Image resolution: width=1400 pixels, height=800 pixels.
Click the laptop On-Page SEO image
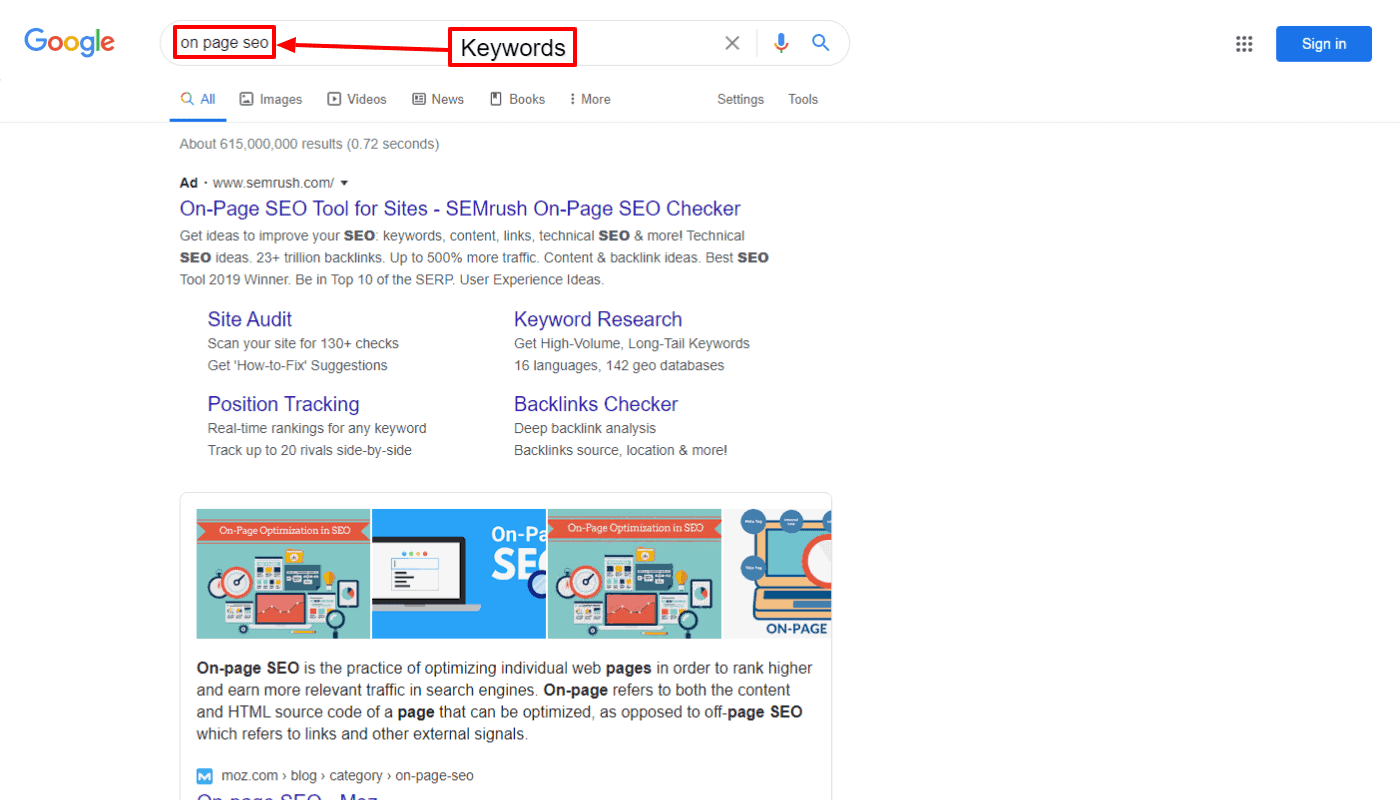coord(459,574)
